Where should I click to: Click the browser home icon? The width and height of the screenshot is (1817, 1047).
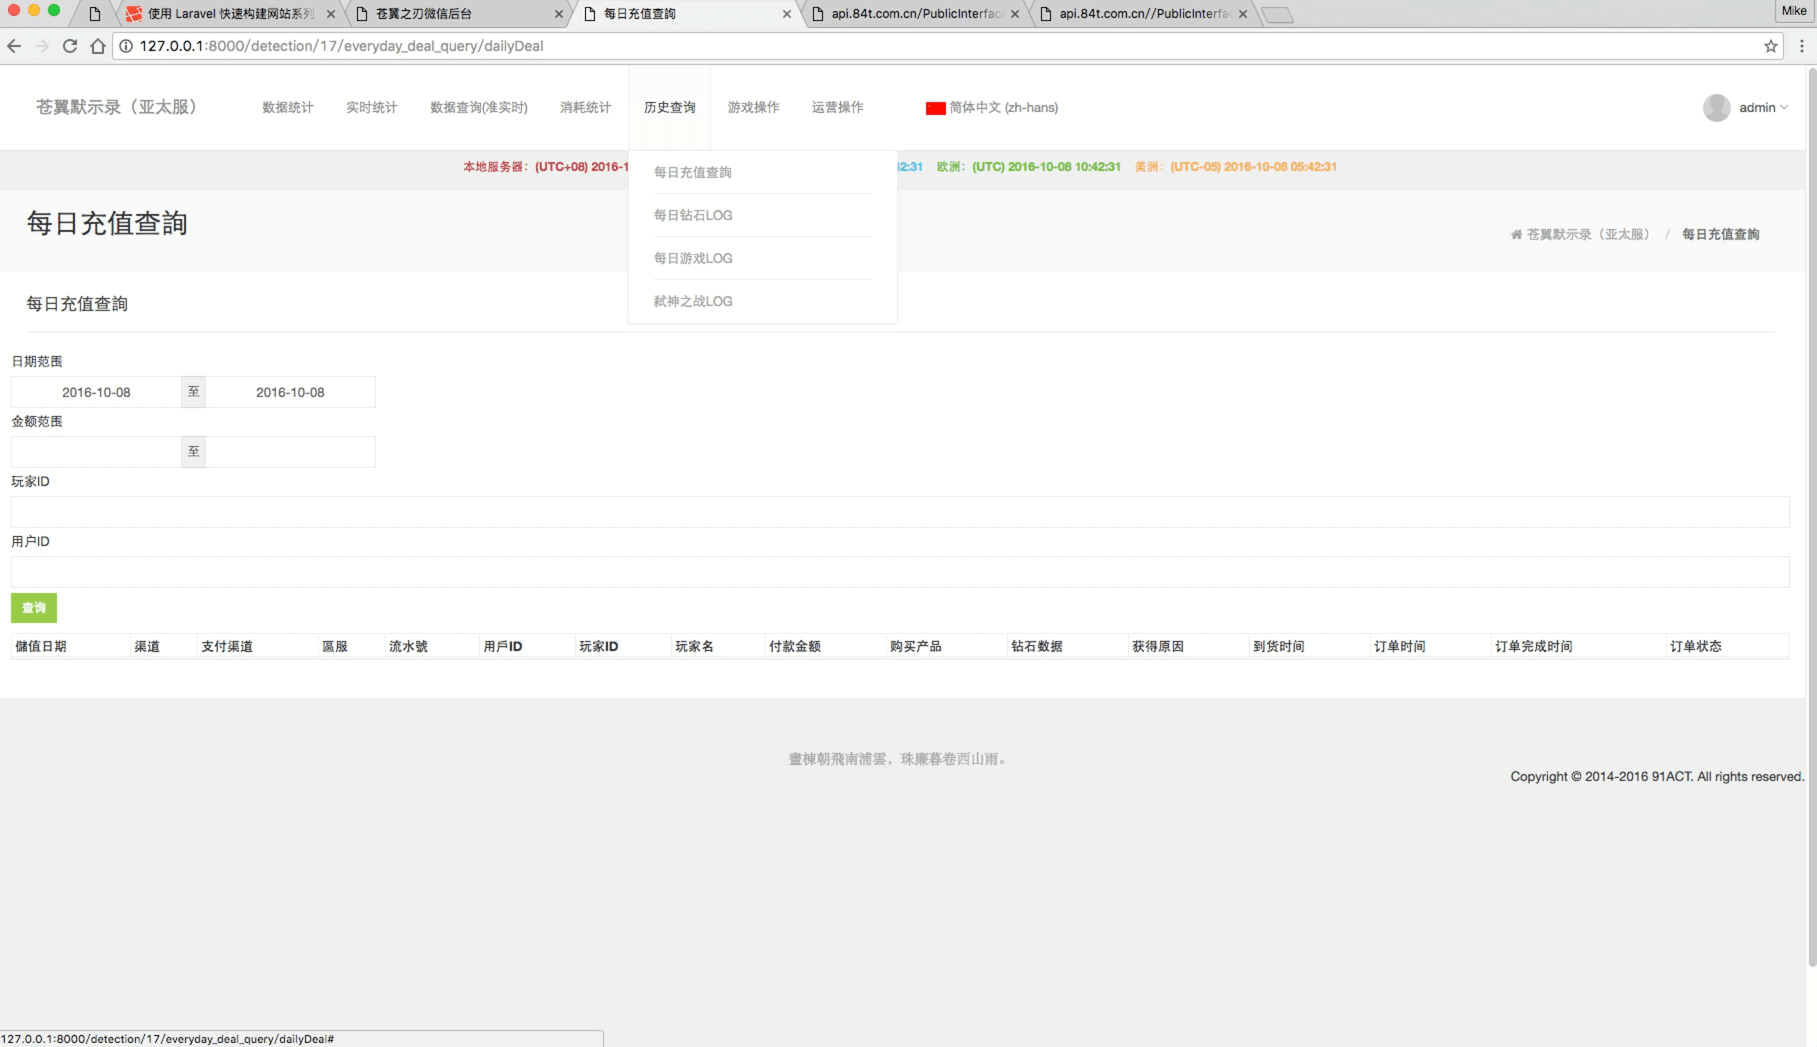tap(98, 46)
